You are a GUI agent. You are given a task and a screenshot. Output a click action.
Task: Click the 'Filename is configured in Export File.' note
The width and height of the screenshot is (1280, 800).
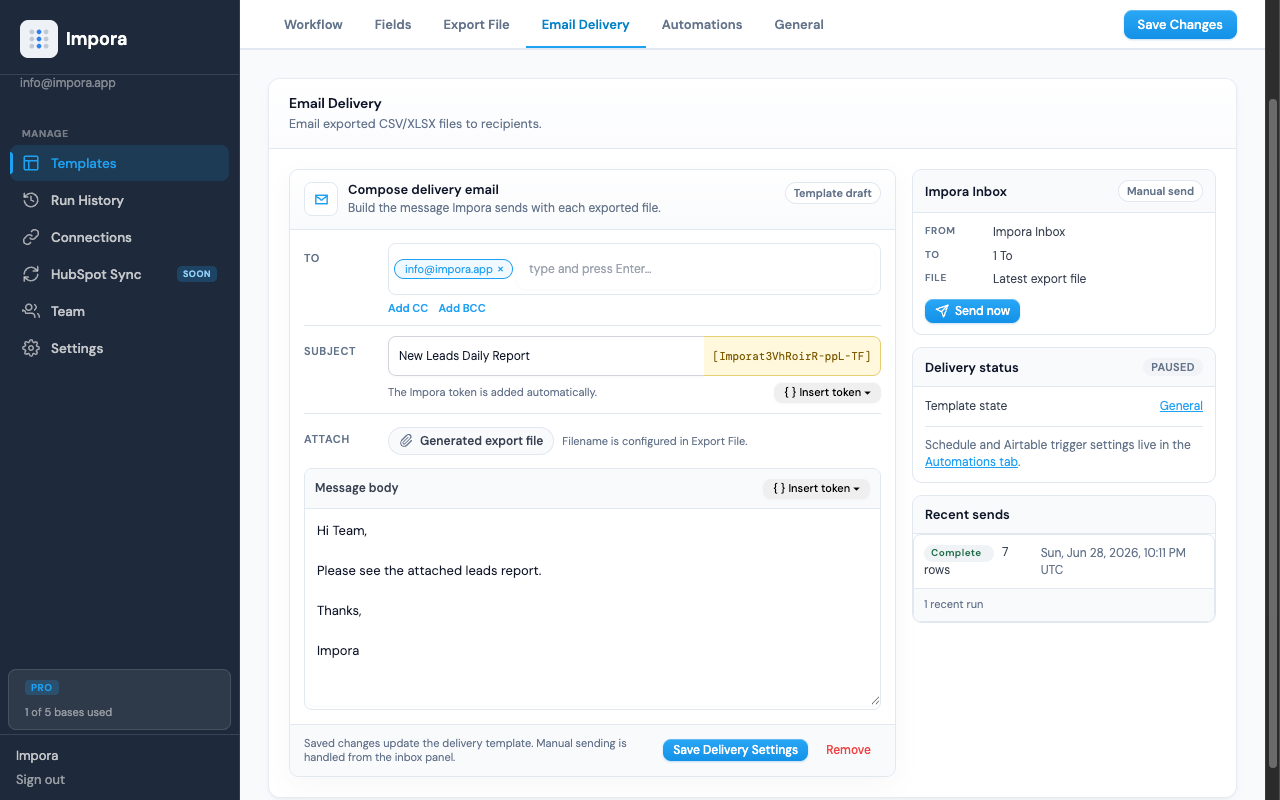654,441
